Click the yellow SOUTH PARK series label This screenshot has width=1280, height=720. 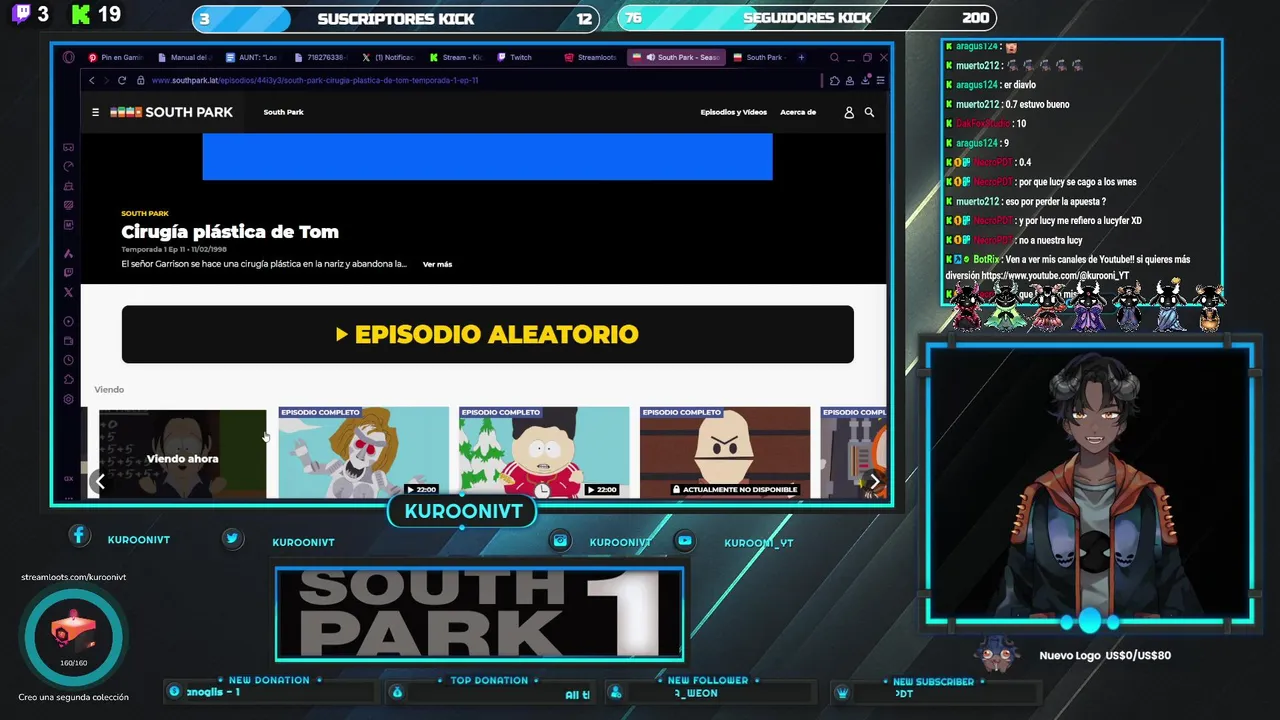(x=145, y=213)
